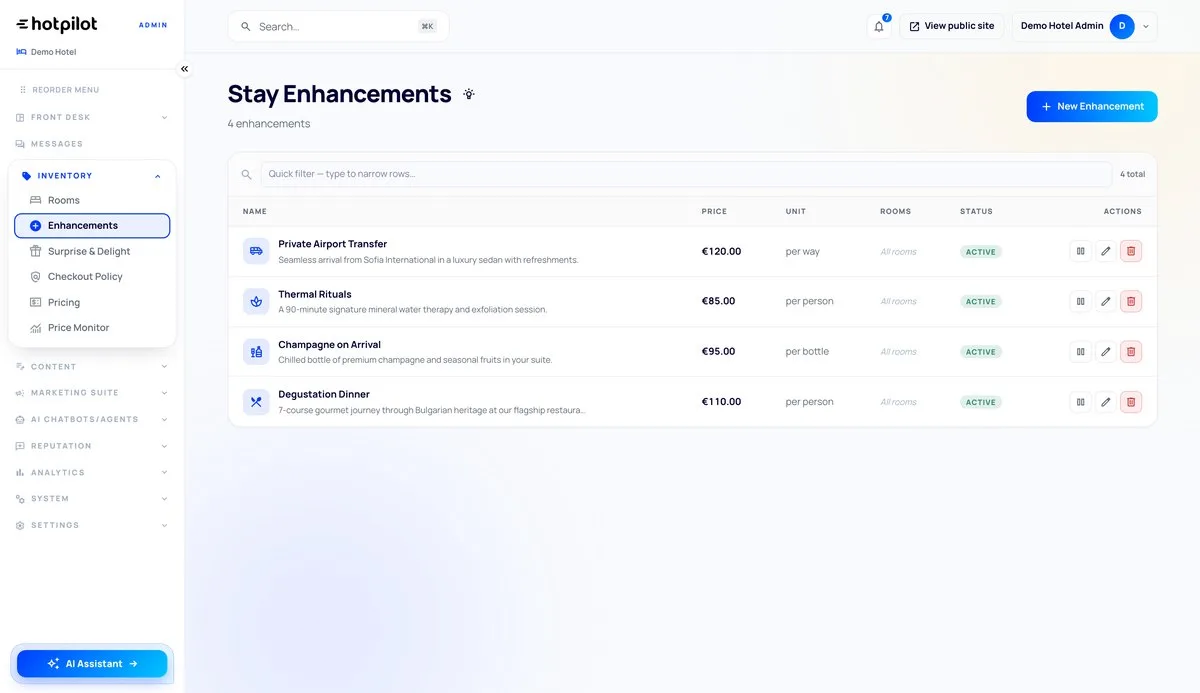Click the user avatar D

(1122, 26)
